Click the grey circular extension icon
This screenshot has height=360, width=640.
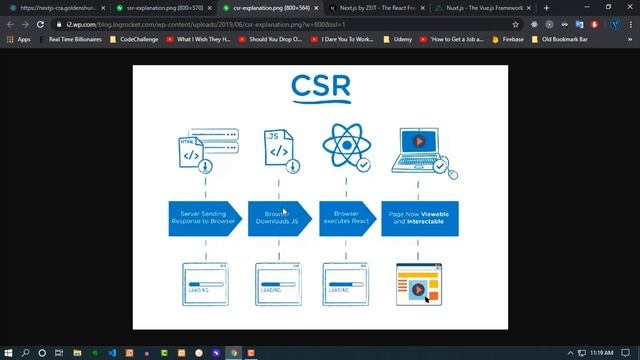(x=549, y=24)
